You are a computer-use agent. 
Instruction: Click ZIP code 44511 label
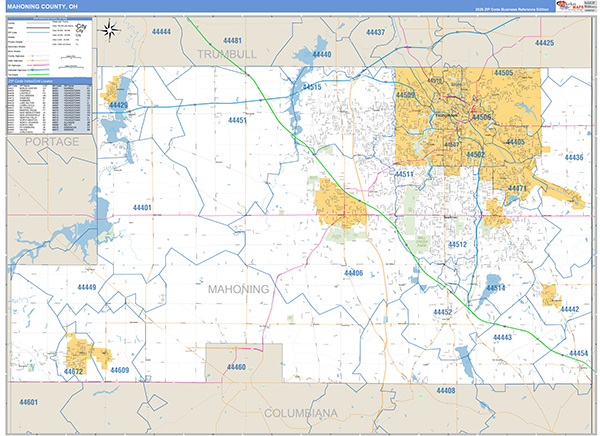click(x=404, y=174)
